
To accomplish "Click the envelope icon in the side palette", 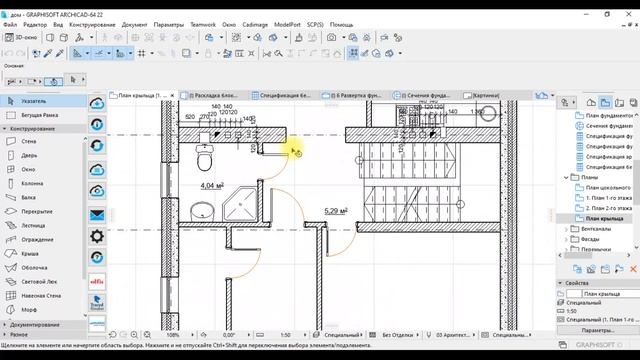I will coord(97,215).
